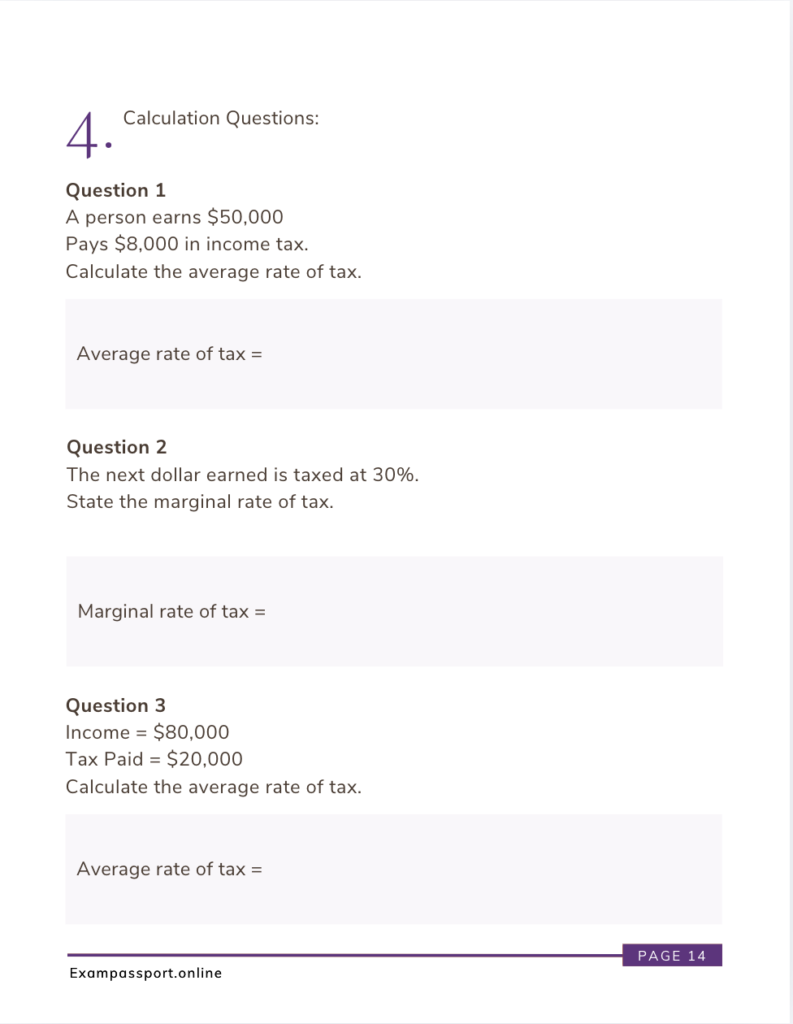Image resolution: width=793 pixels, height=1024 pixels.
Task: Click the '$50,000' amount in Question 1
Action: pyautogui.click(x=245, y=217)
